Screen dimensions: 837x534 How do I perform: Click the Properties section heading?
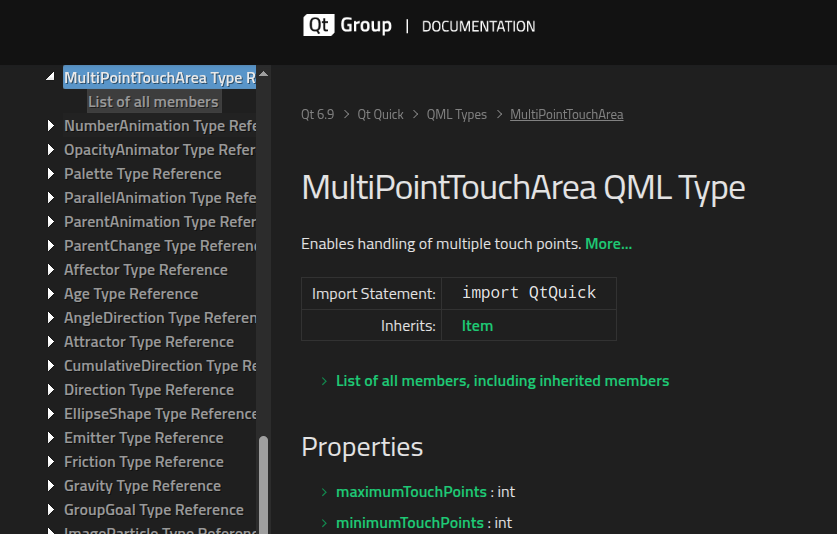coord(362,447)
